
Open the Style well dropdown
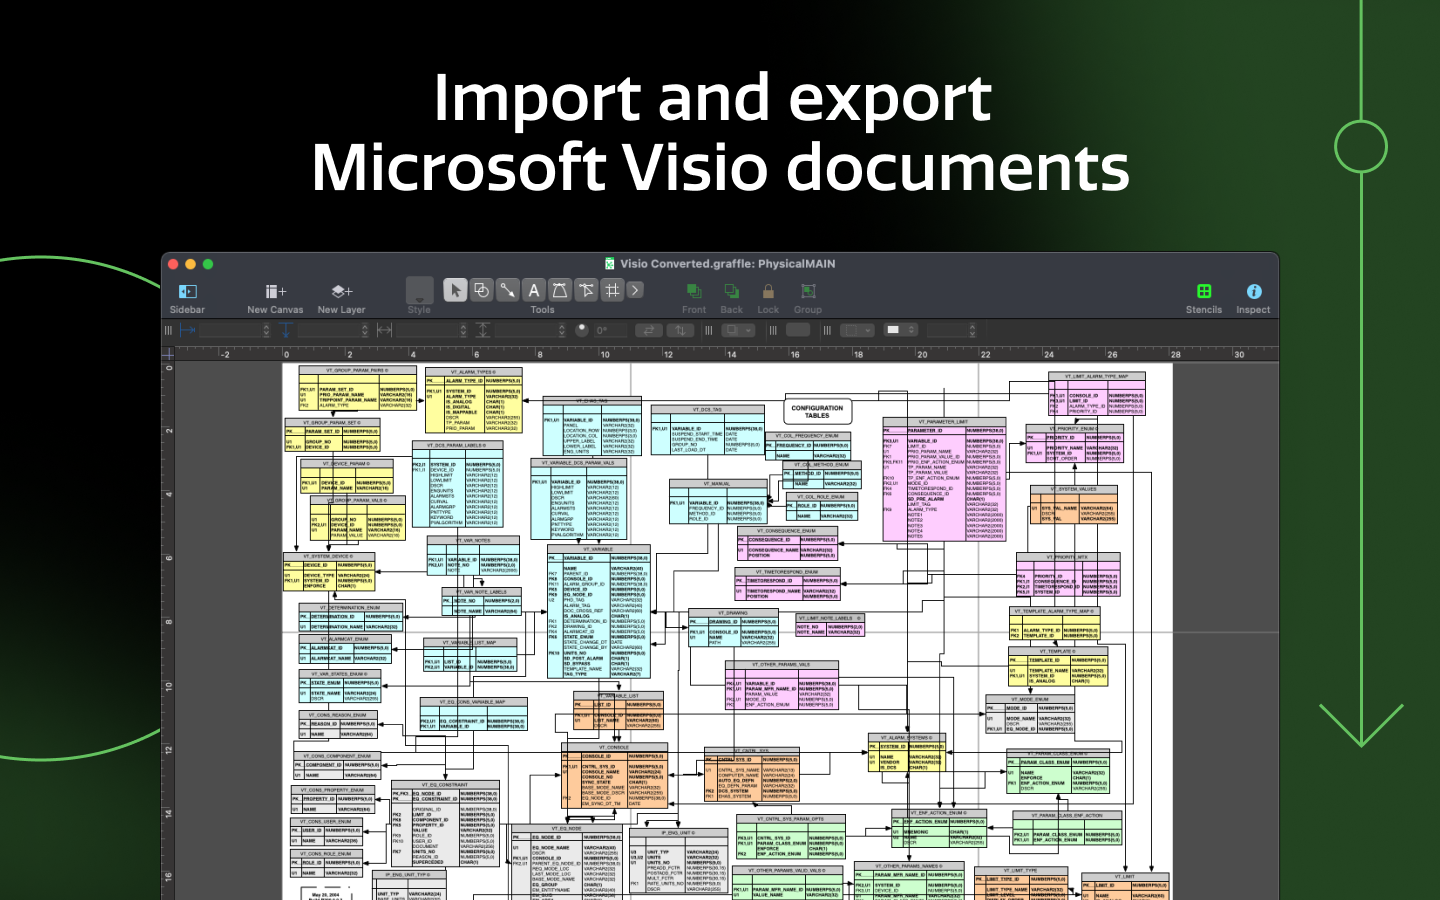click(420, 290)
